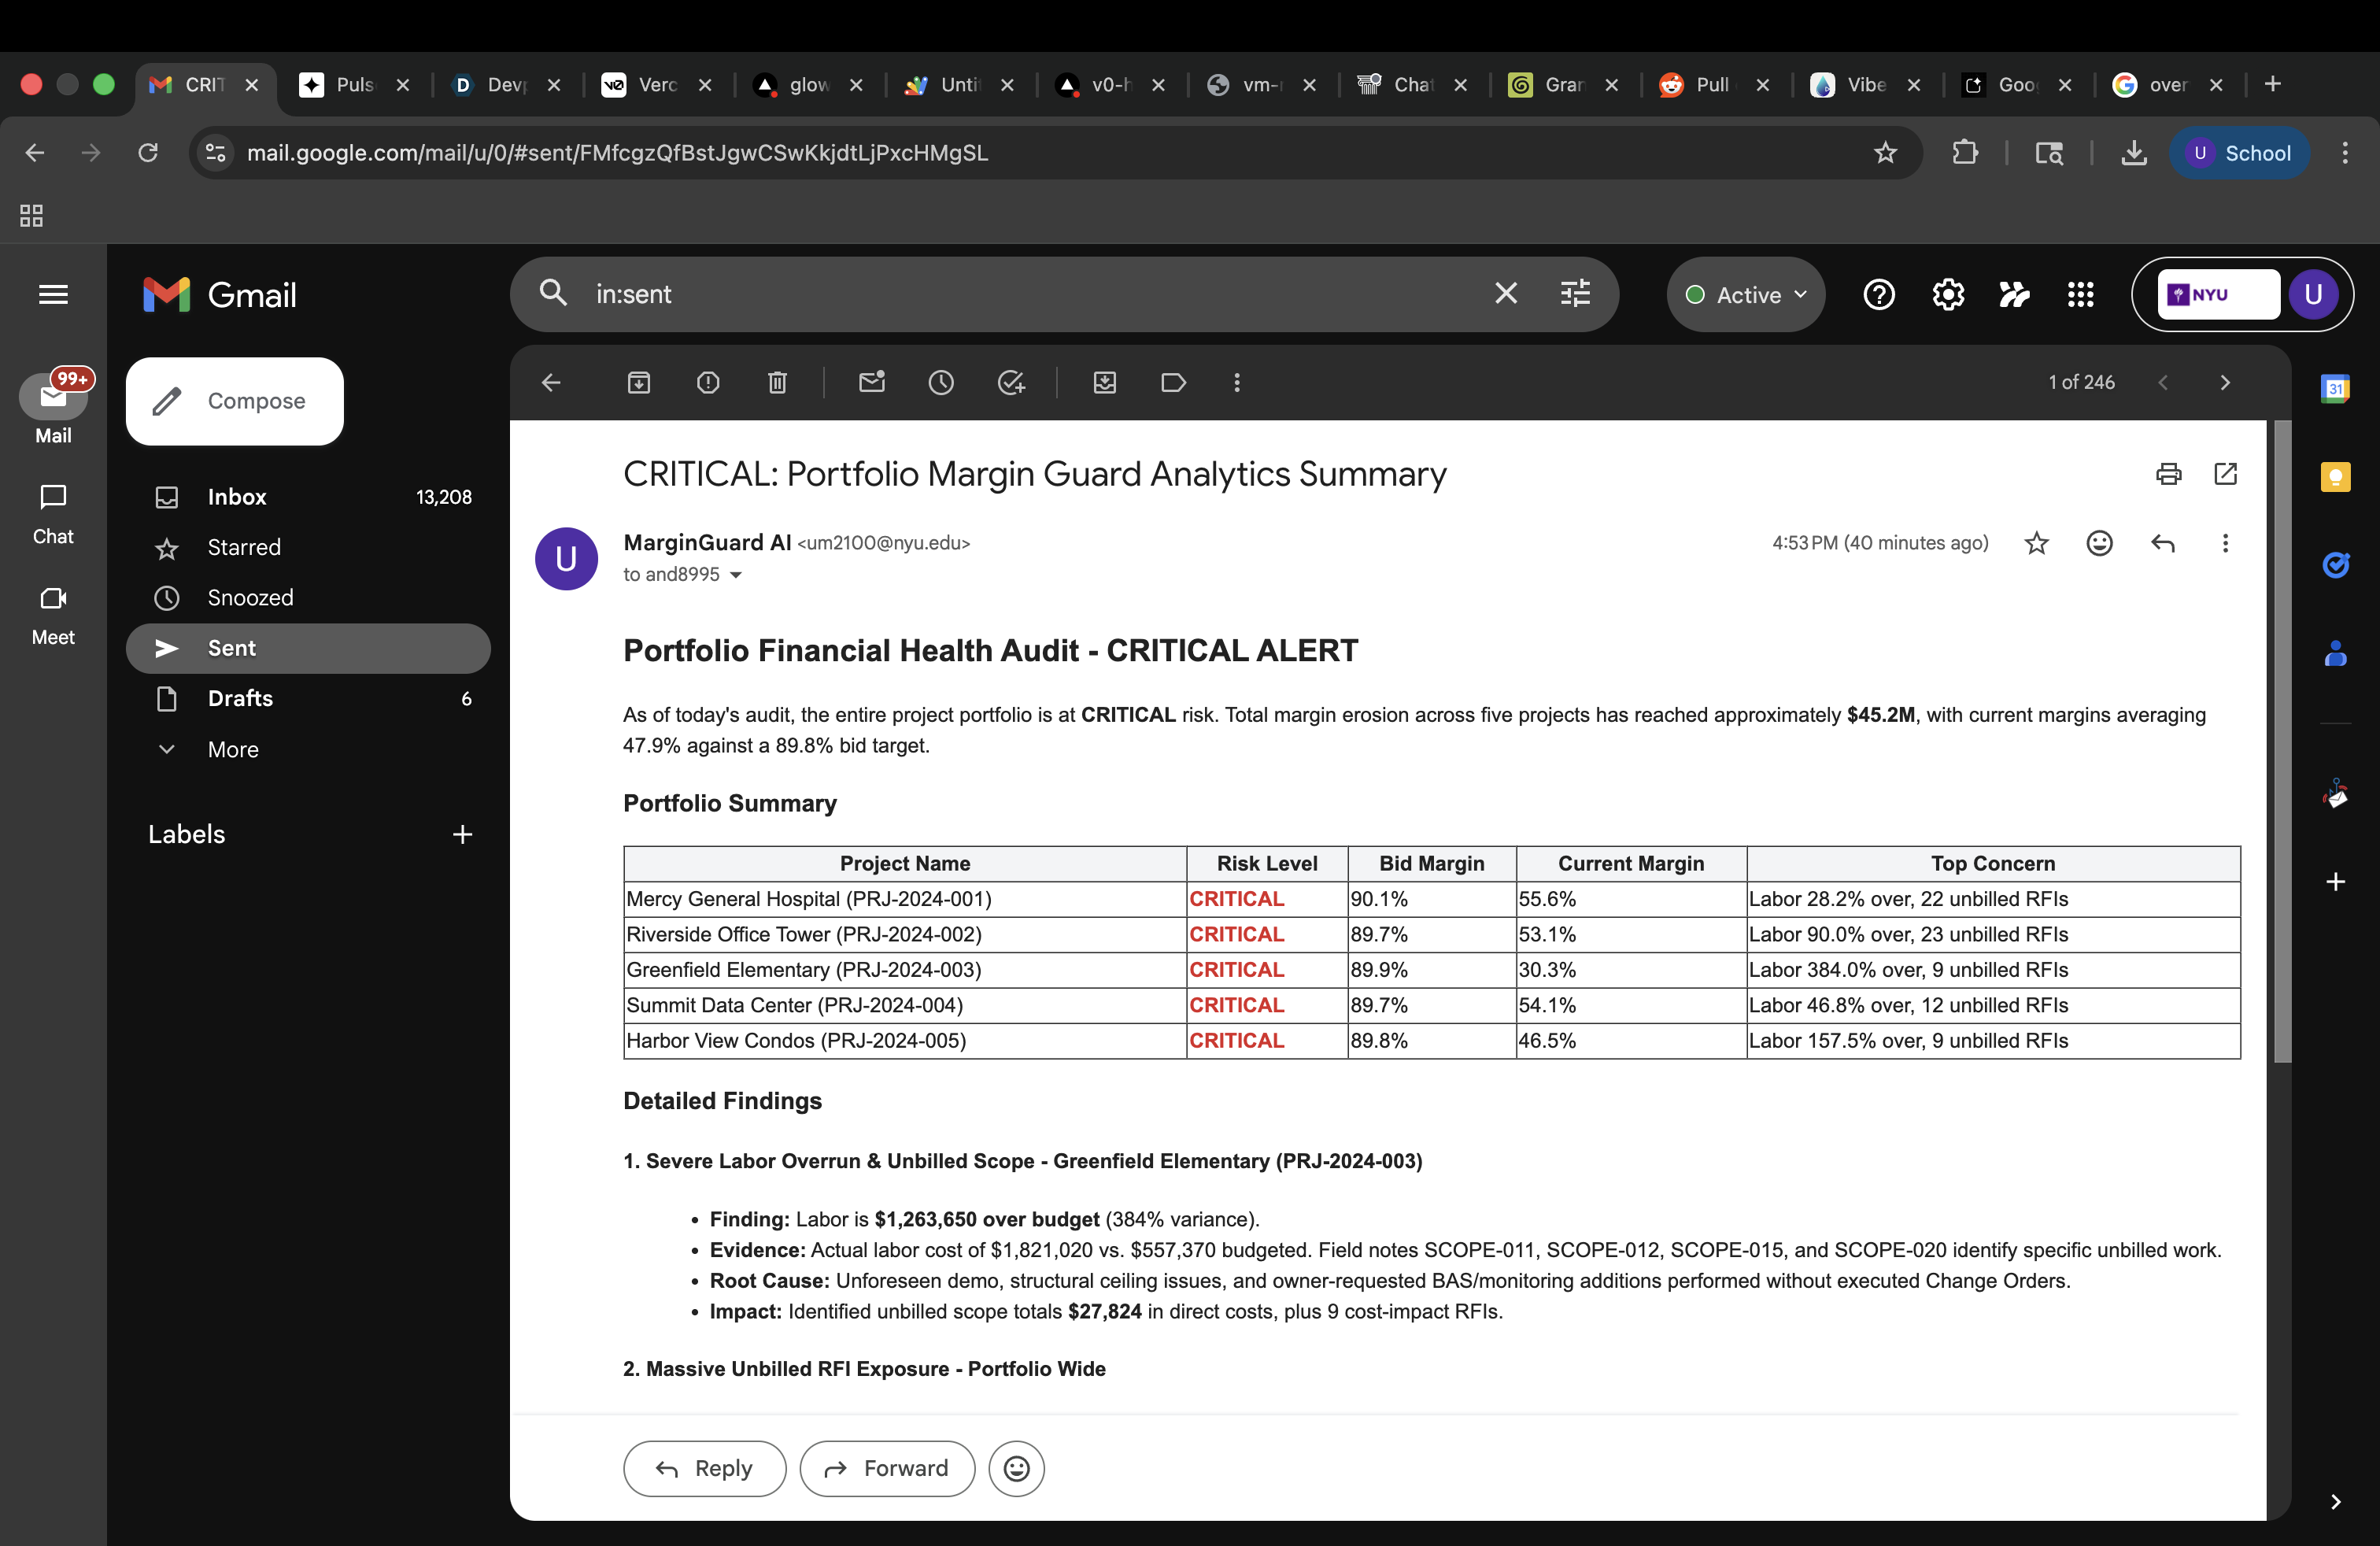This screenshot has height=1546, width=2380.
Task: Snooze this email with clock icon
Action: tap(940, 382)
